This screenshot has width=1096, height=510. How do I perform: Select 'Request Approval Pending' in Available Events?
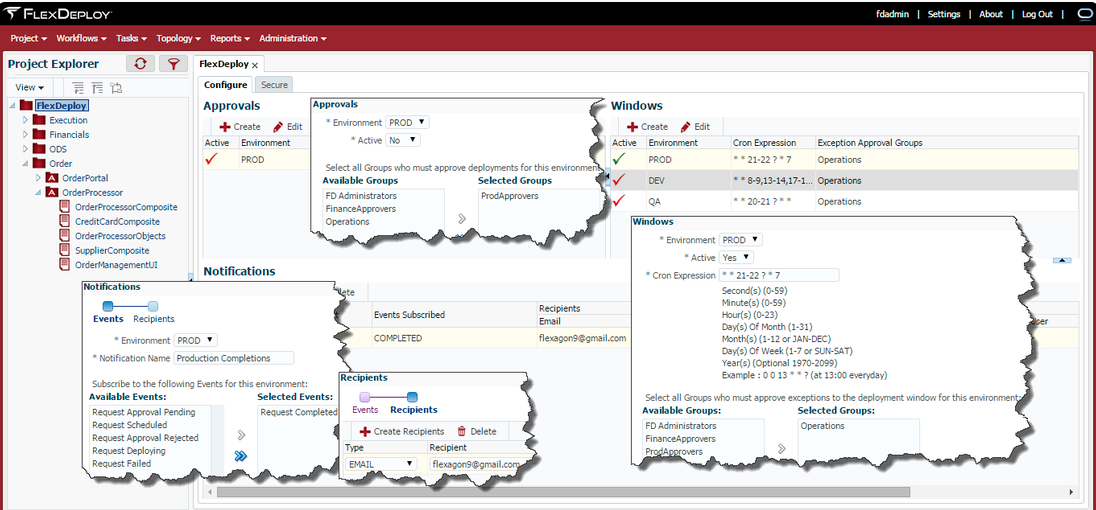pyautogui.click(x=143, y=412)
